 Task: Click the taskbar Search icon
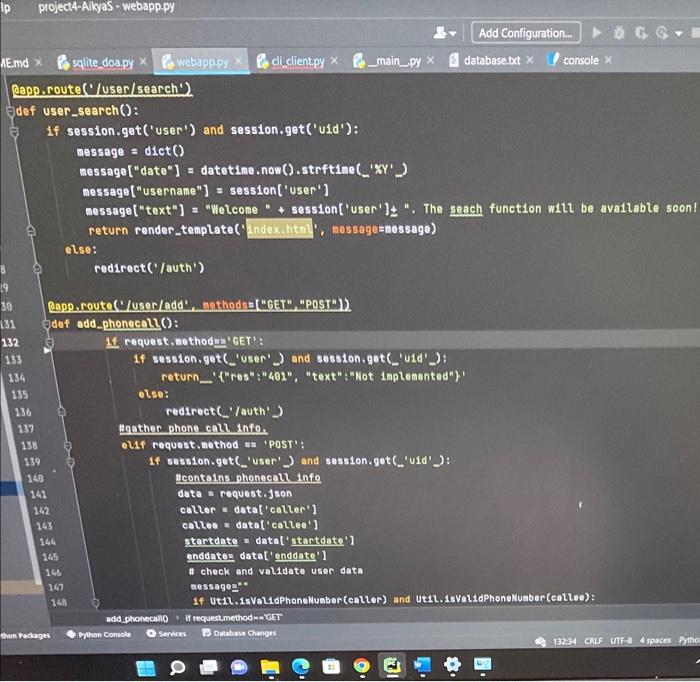177,667
